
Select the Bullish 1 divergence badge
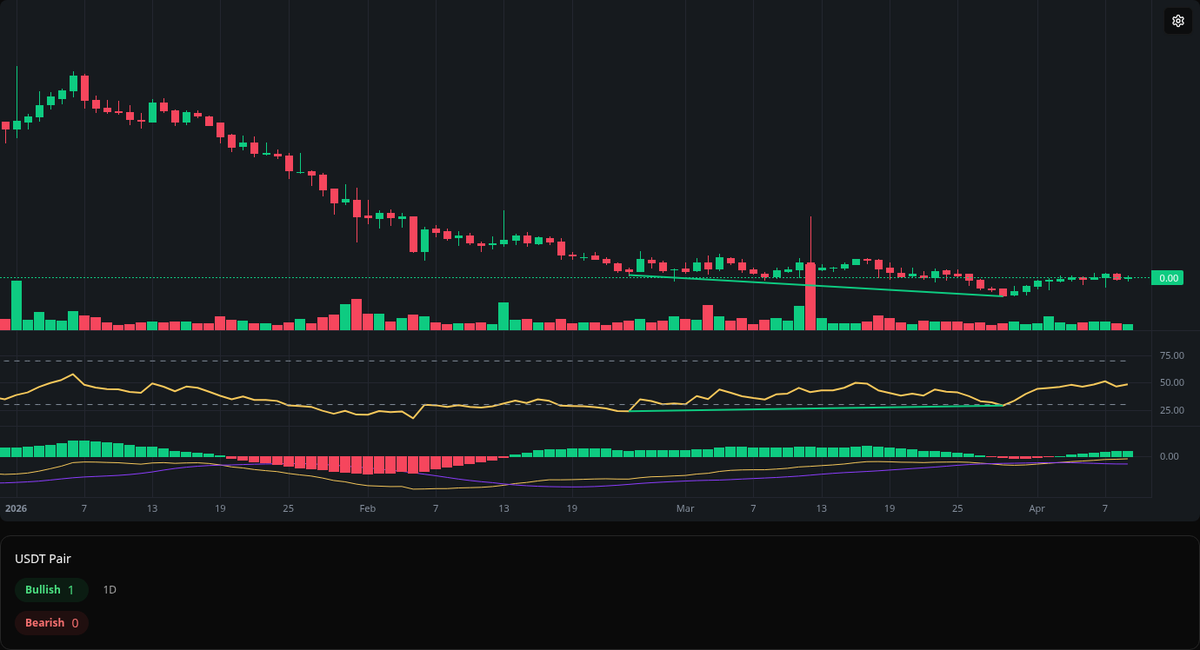51,590
